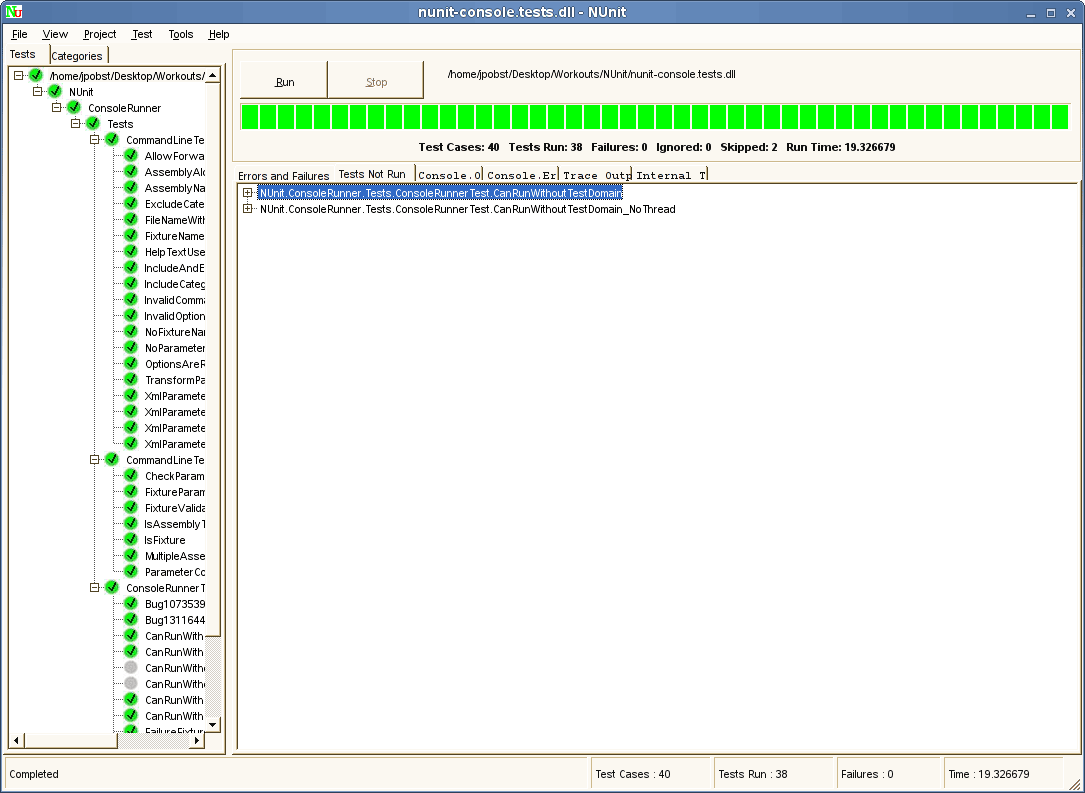The height and width of the screenshot is (793, 1085).
Task: Click the green check for NoFixtureNa
Action: (131, 331)
